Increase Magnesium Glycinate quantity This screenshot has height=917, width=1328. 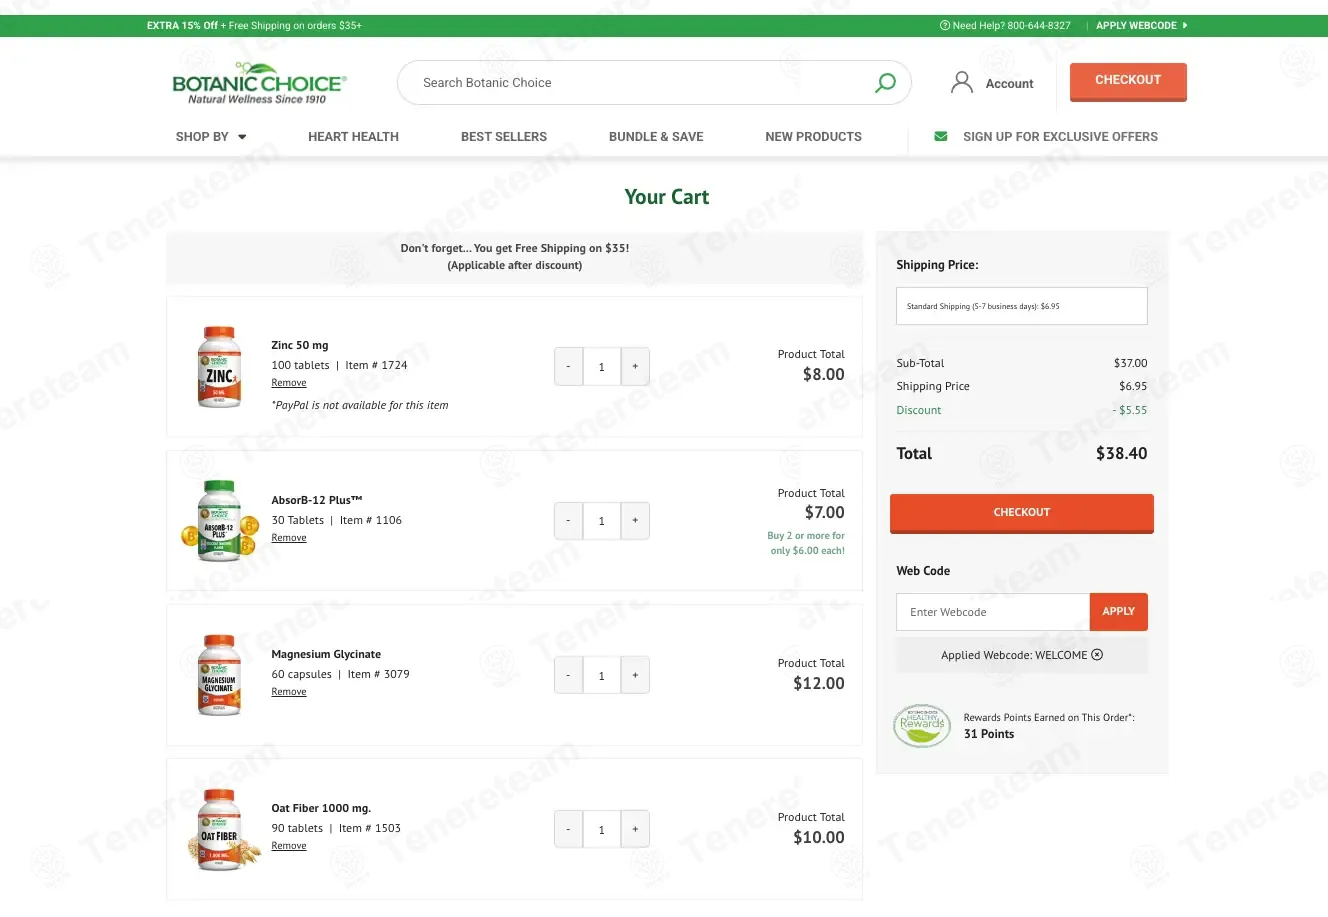(635, 675)
